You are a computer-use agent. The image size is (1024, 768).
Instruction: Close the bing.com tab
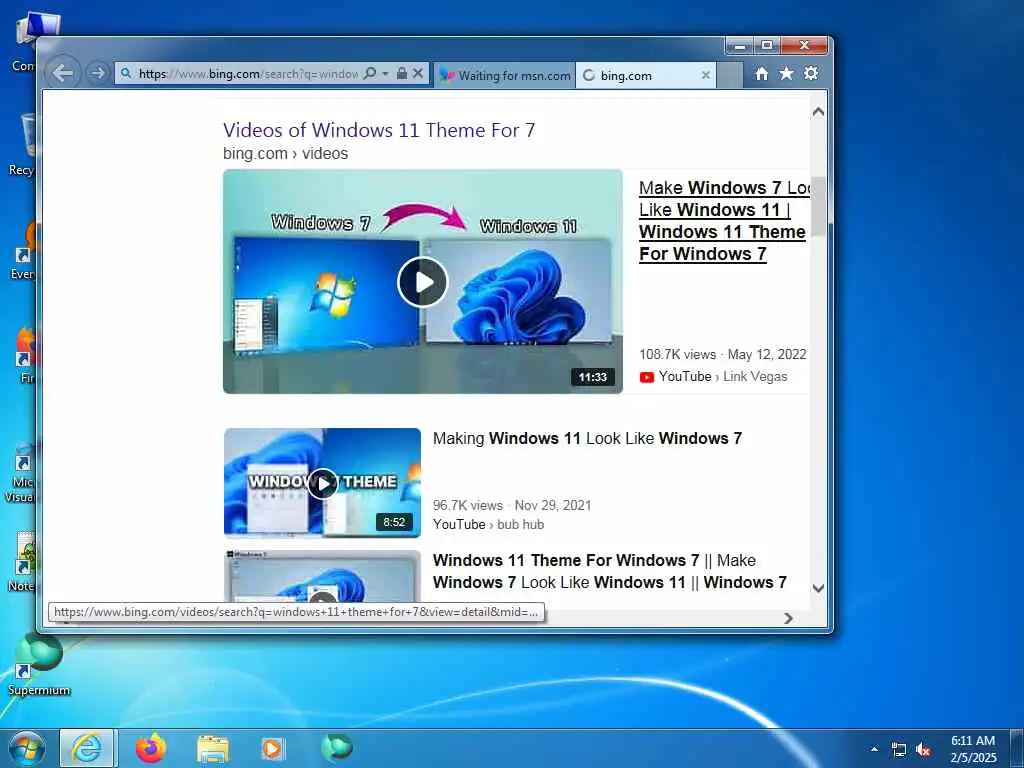click(x=705, y=75)
